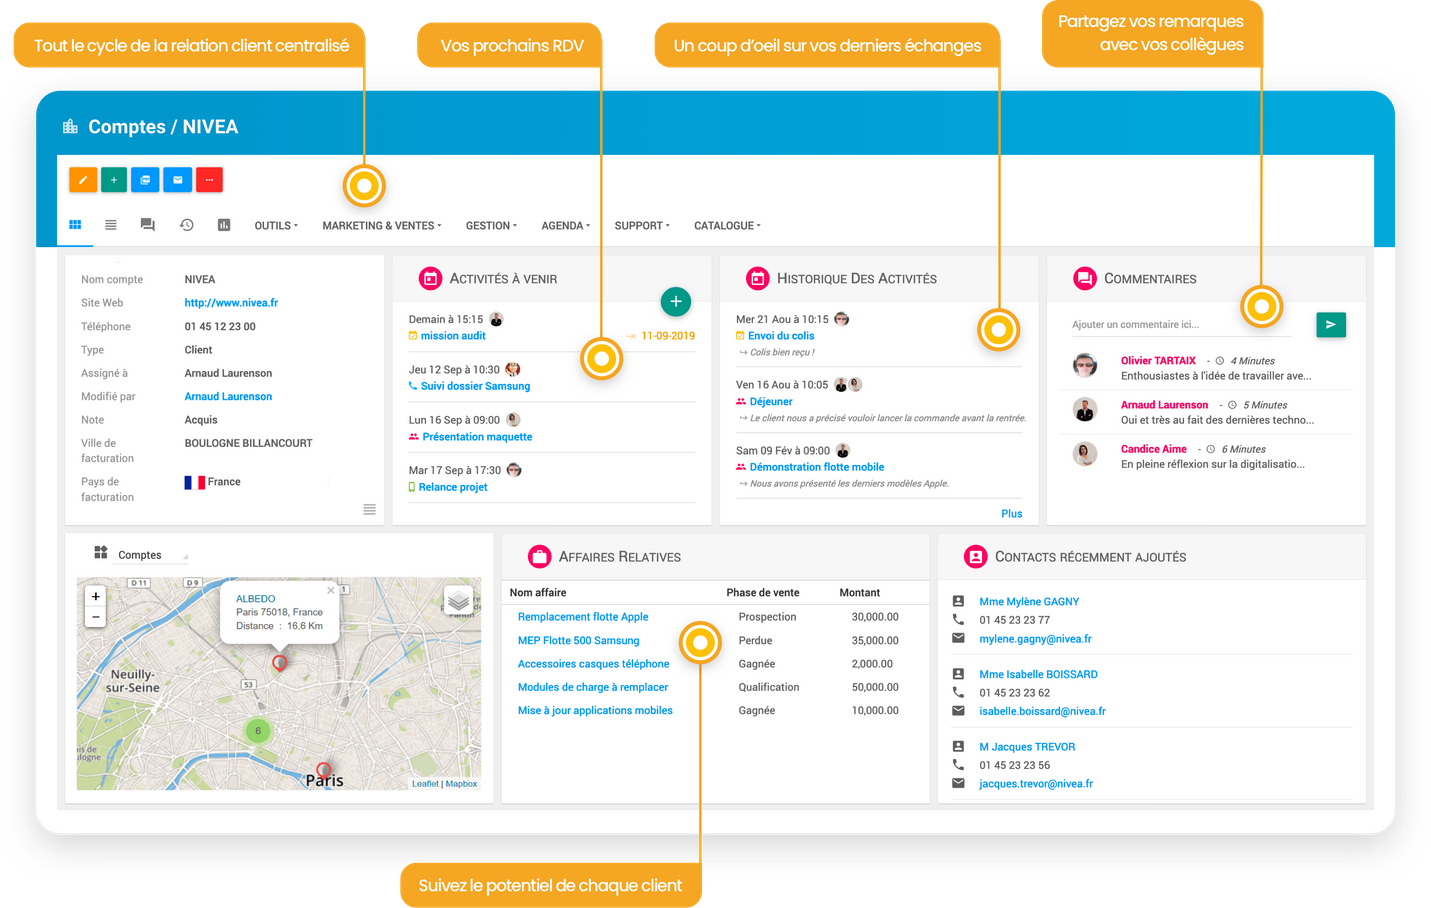Viewport: 1431px width, 908px height.
Task: Open Arnaud Laurenson link in Modifié par row
Action: coord(228,397)
